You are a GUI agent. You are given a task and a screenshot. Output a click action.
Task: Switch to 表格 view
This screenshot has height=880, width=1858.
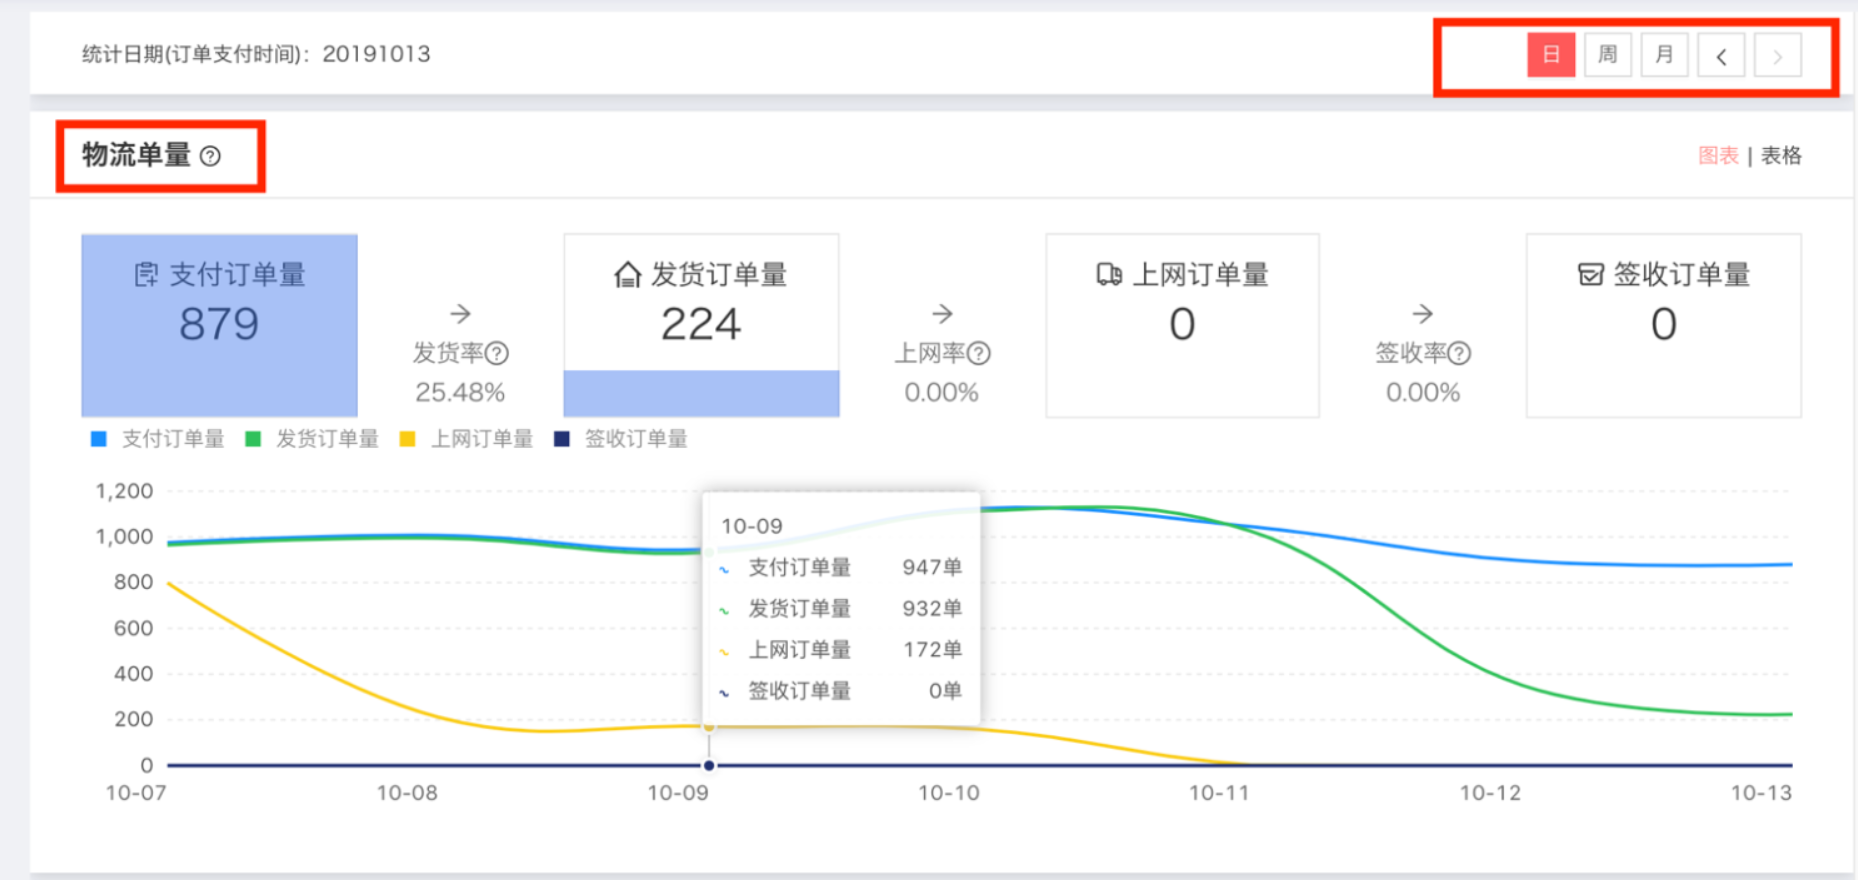pos(1781,156)
